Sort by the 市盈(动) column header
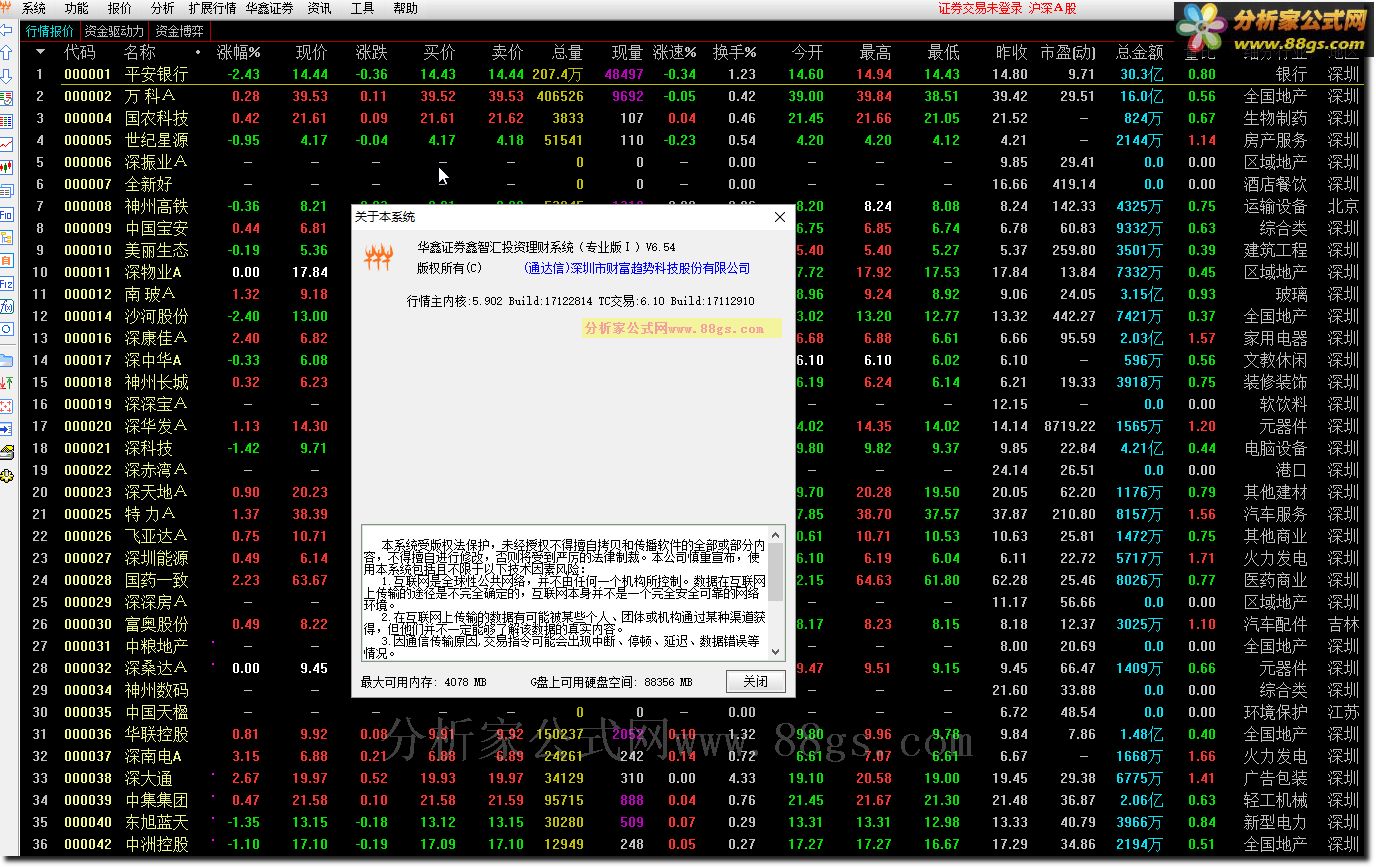Viewport: 1376px width, 867px height. click(1067, 52)
